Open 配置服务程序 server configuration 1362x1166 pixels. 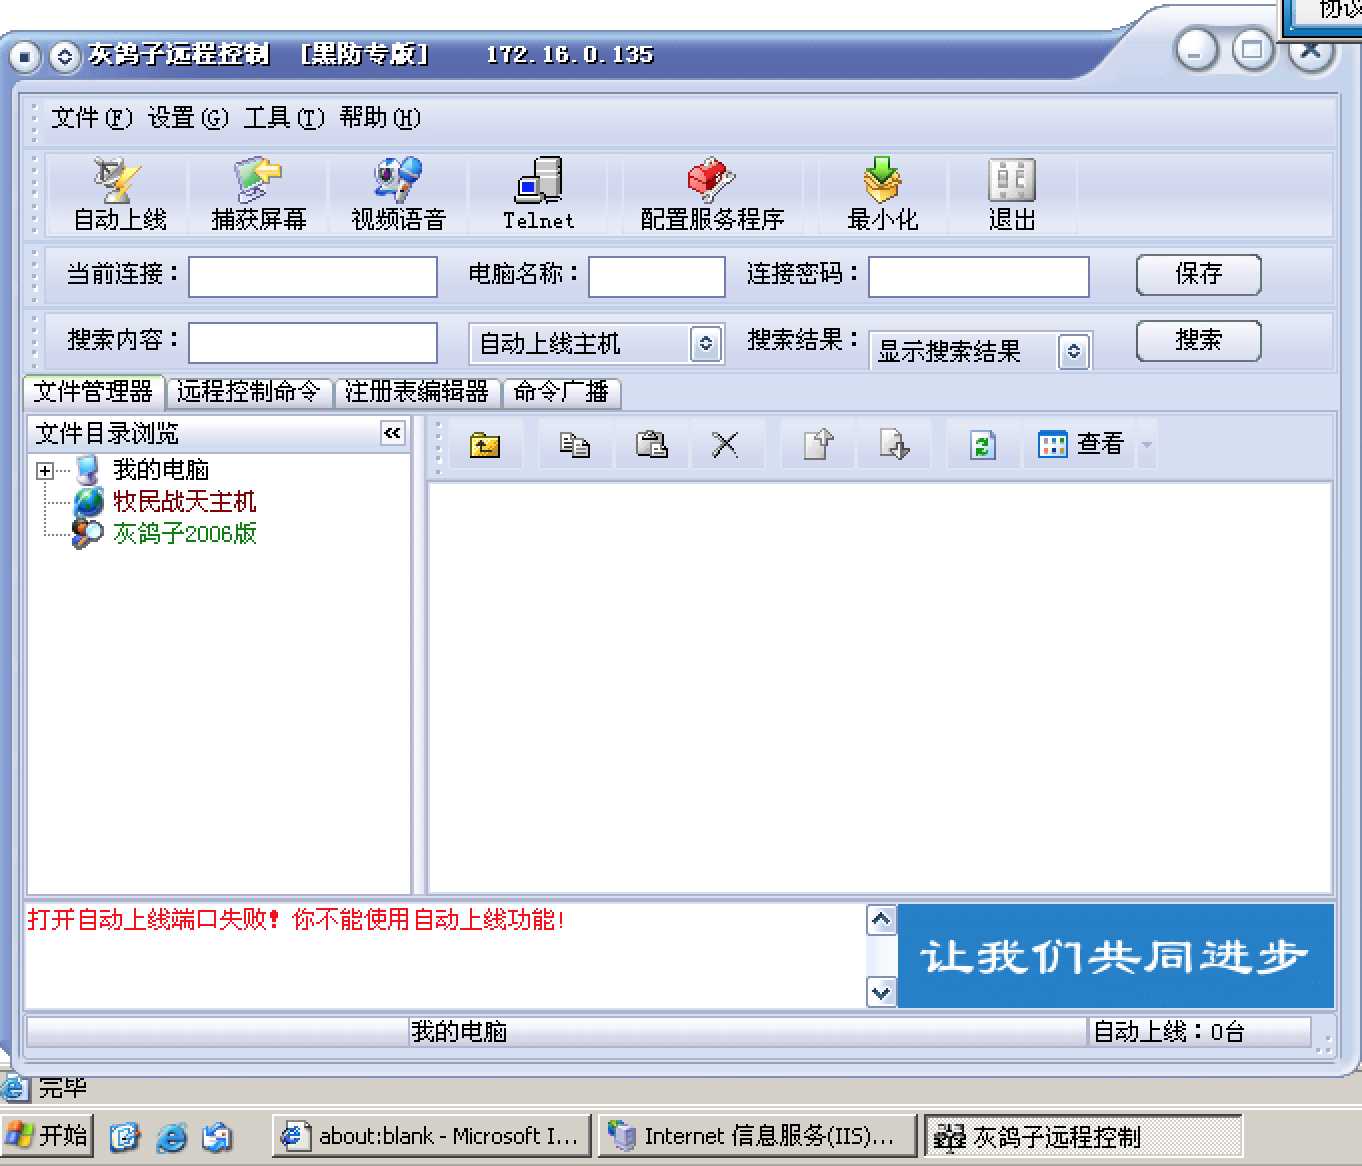coord(712,196)
